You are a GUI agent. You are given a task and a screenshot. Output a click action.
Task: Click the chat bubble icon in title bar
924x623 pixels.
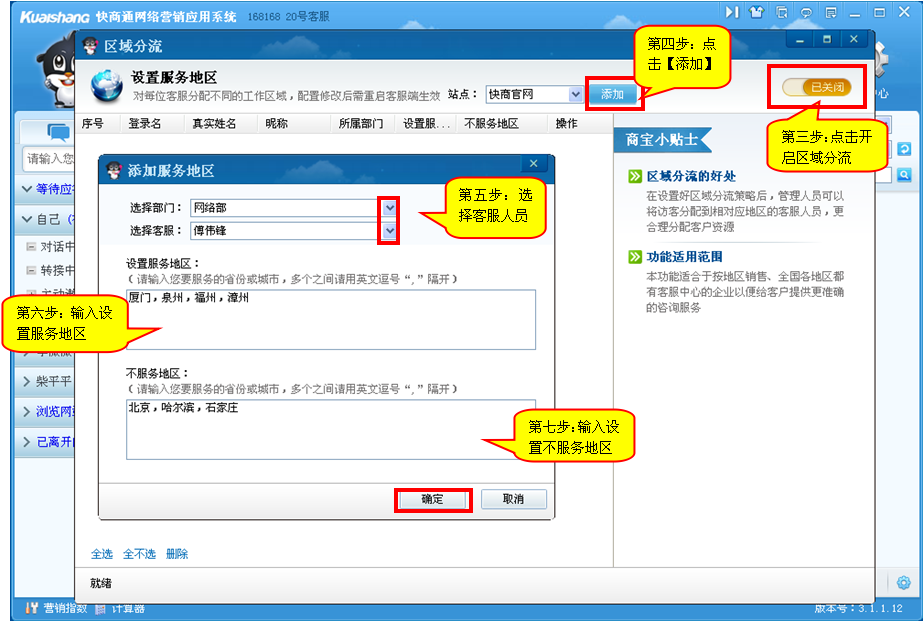(x=806, y=12)
